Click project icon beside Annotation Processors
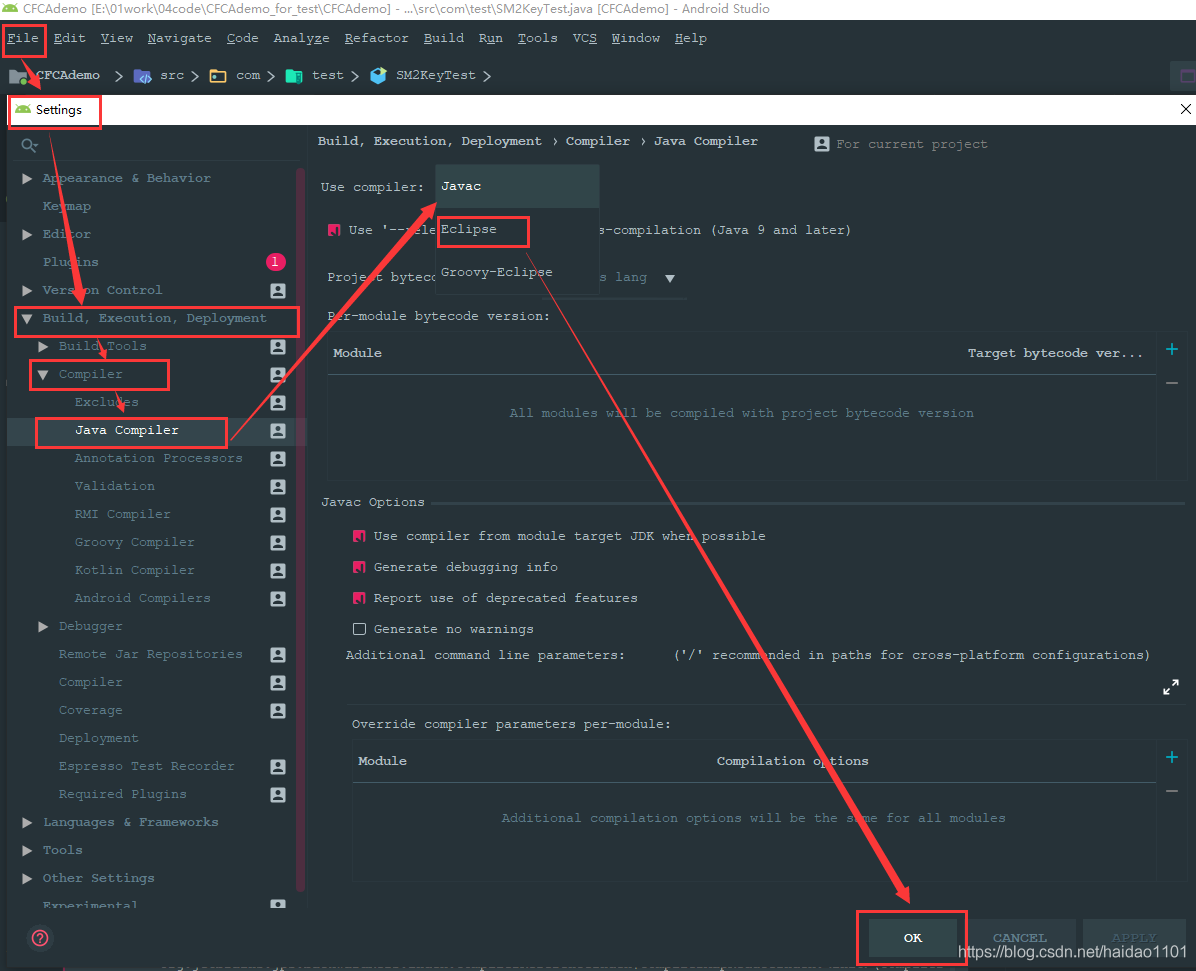Image resolution: width=1196 pixels, height=971 pixels. (x=278, y=458)
